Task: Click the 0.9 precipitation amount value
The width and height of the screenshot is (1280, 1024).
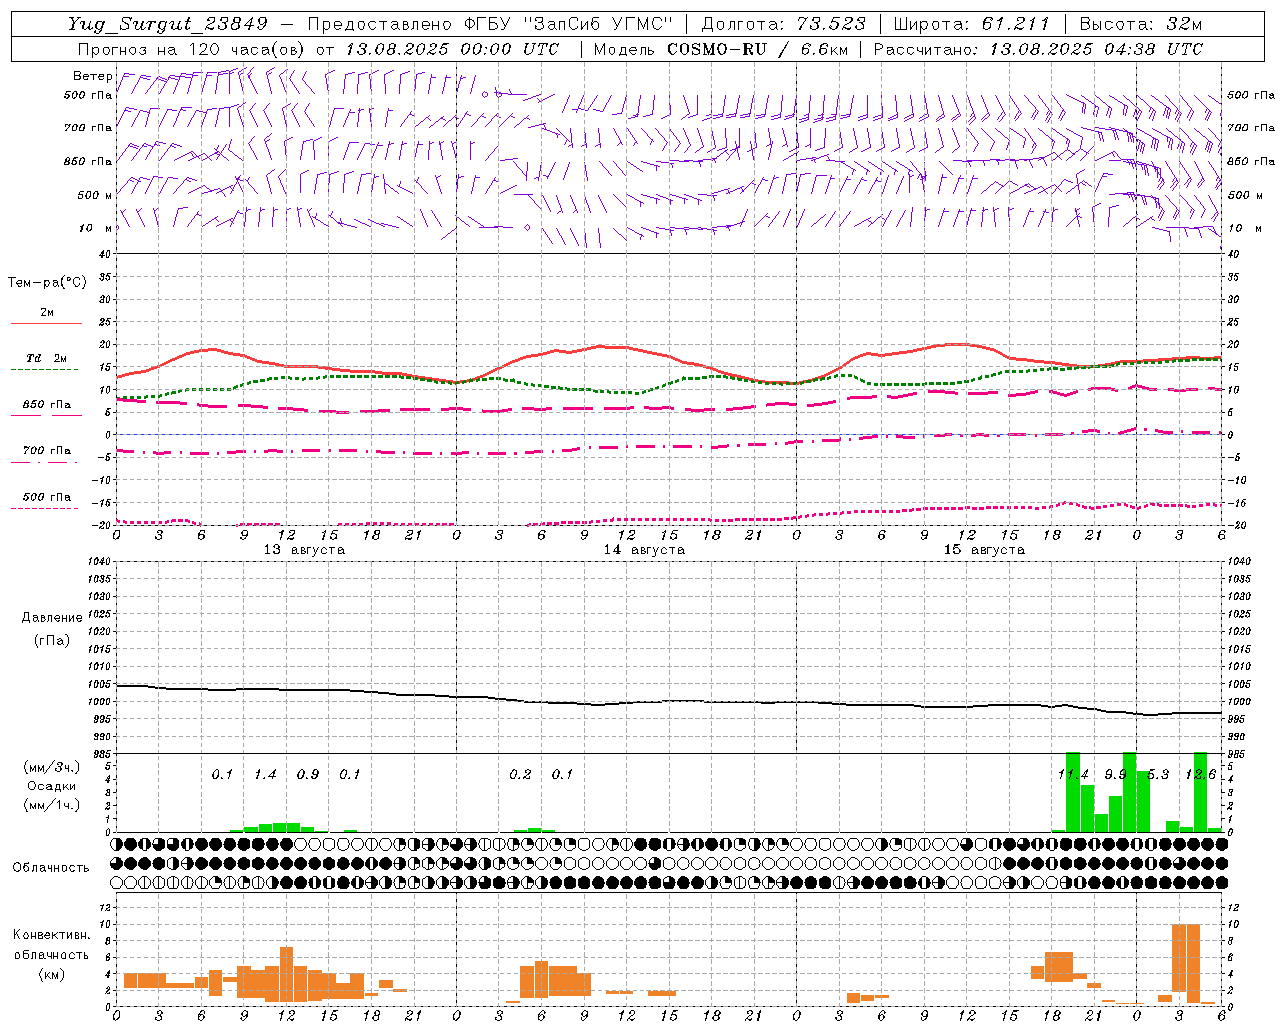Action: tap(308, 774)
